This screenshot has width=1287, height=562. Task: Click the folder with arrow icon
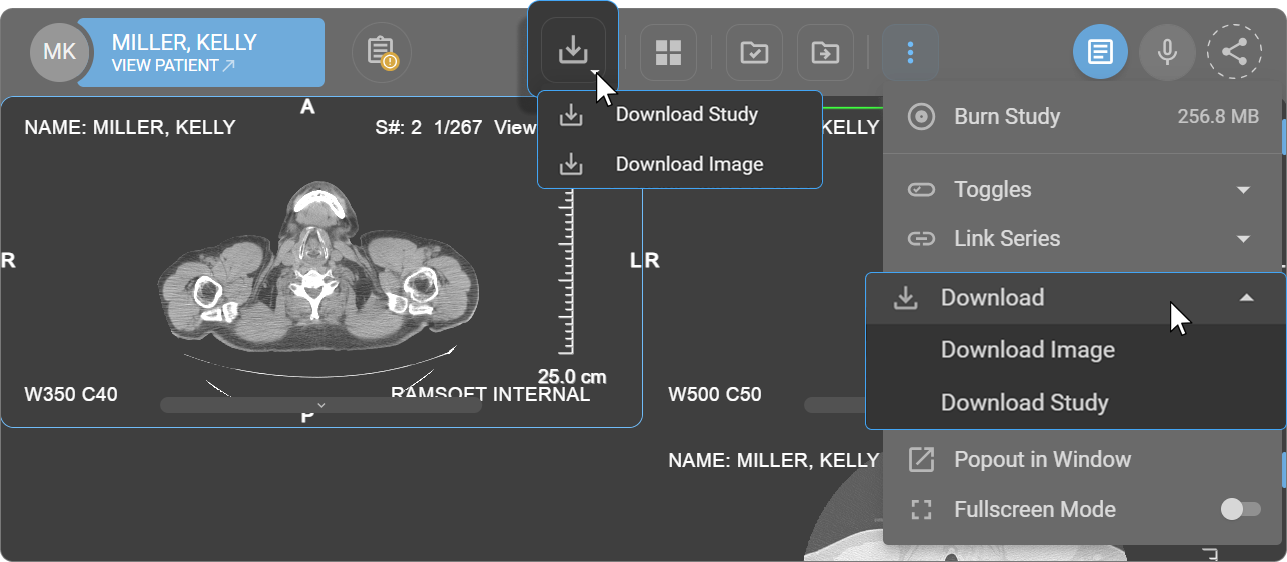825,52
